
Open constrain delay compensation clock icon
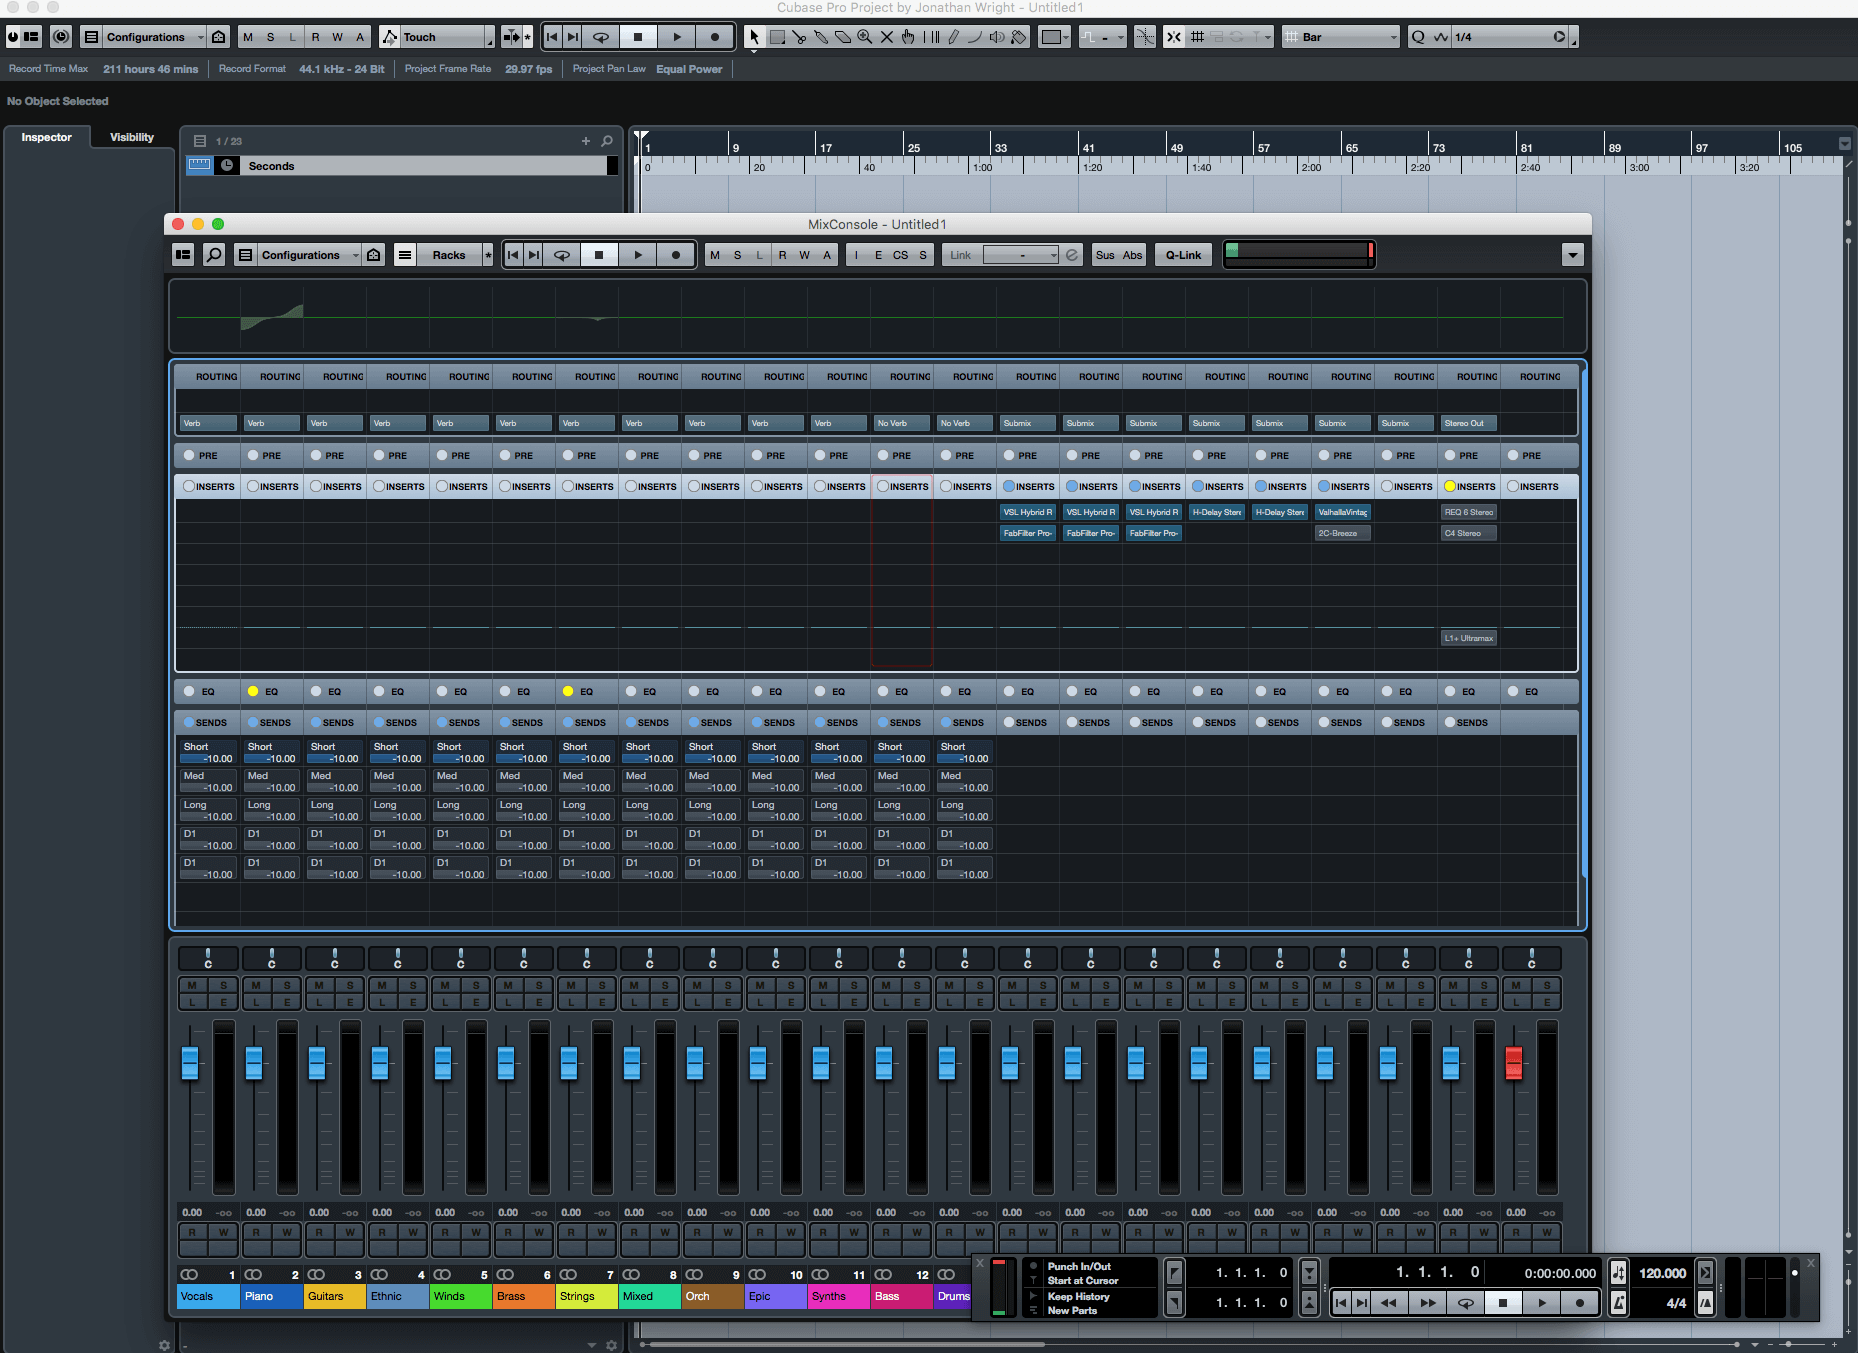point(62,37)
